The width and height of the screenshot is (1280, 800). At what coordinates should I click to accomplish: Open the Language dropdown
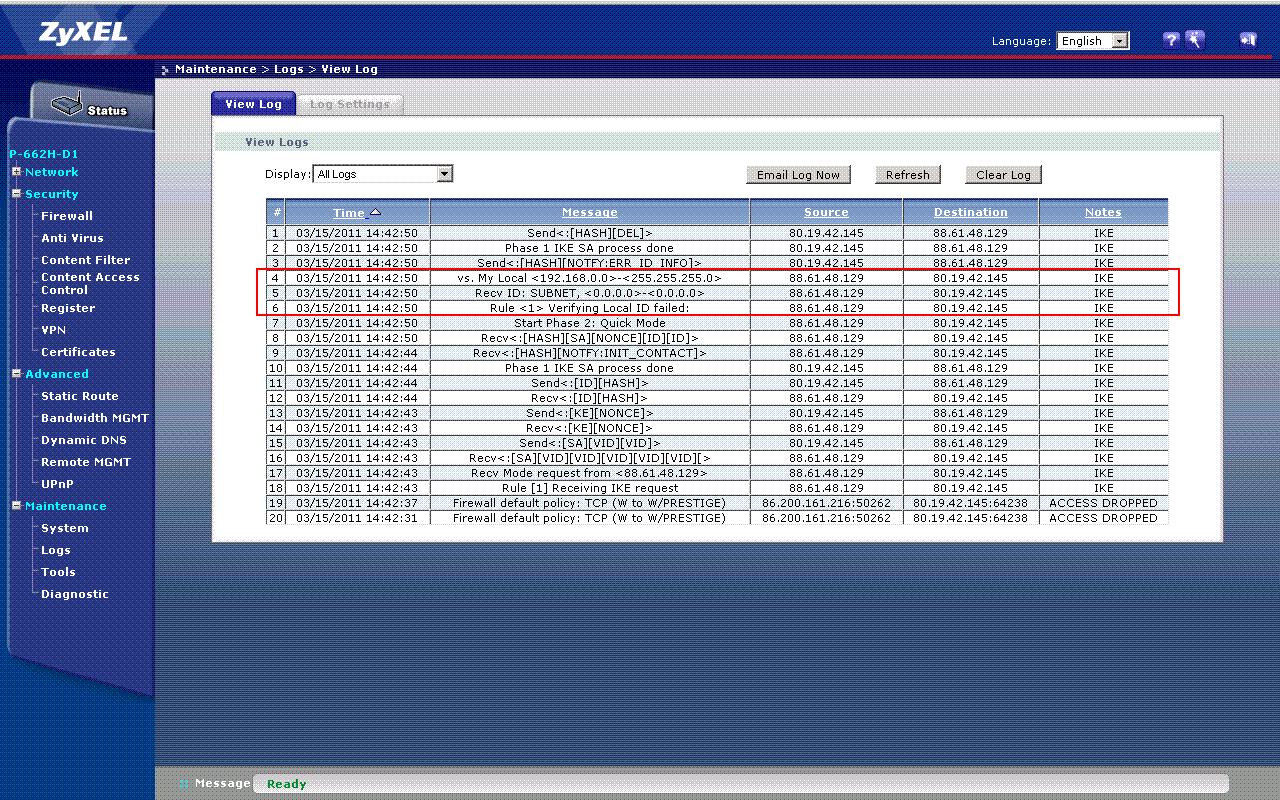pos(1120,41)
